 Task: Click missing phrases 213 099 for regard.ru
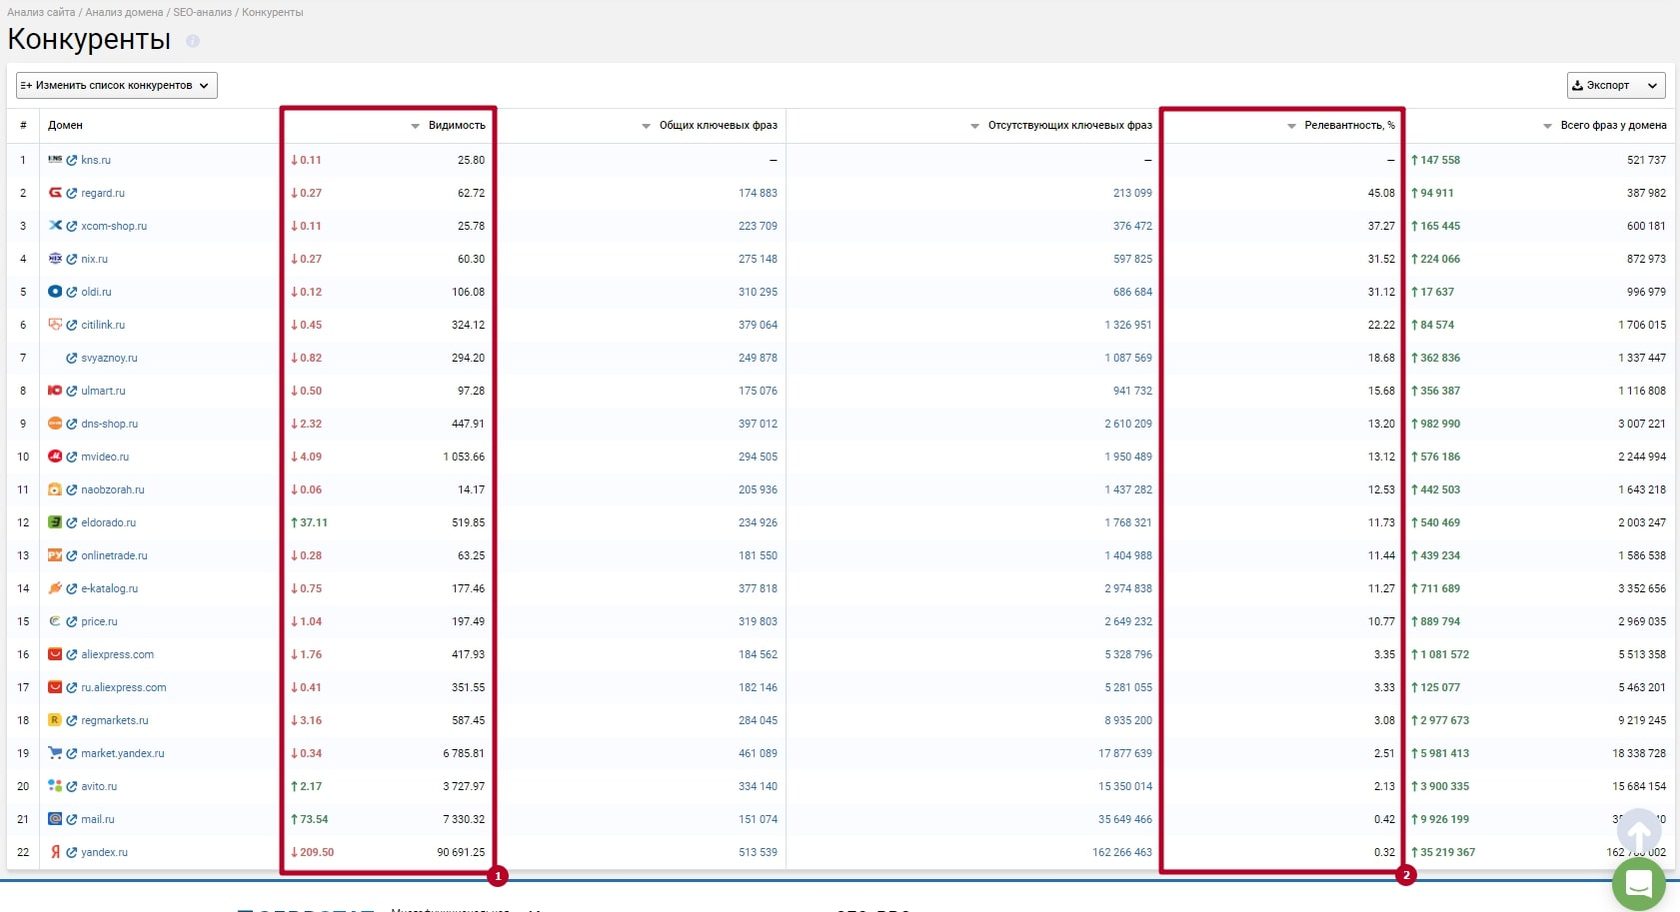click(1132, 193)
